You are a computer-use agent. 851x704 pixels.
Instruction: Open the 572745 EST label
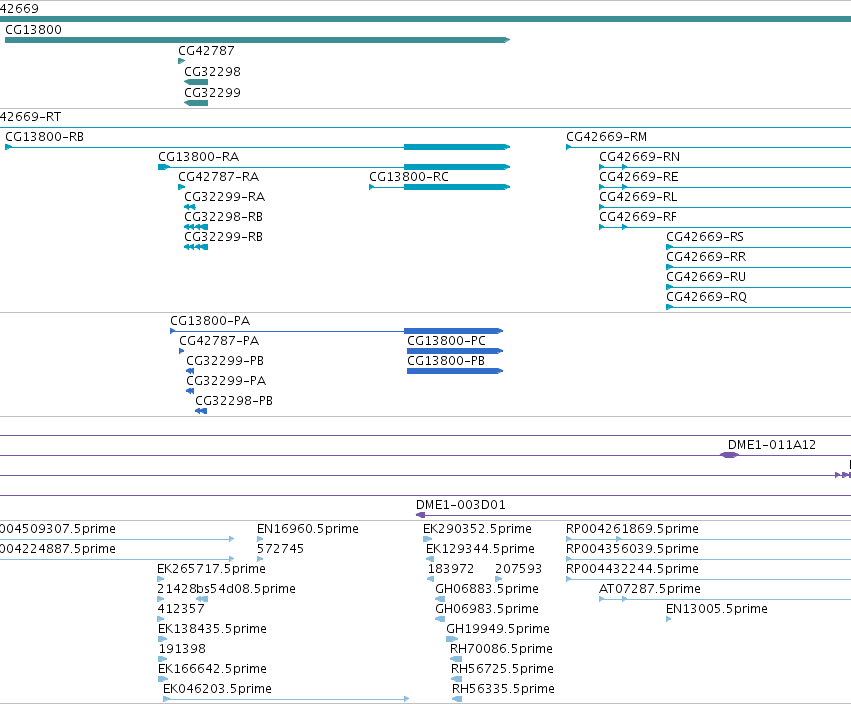tap(280, 549)
